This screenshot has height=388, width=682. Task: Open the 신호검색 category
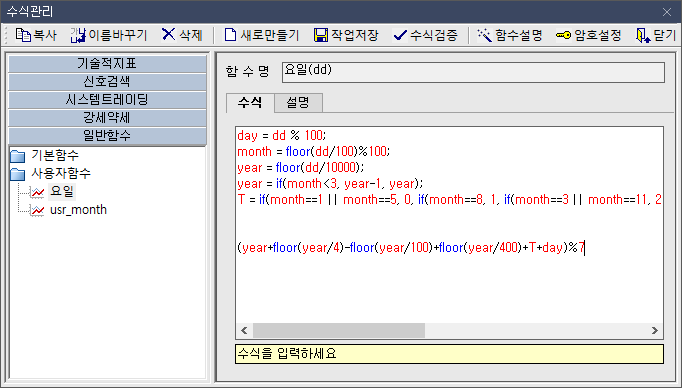(x=107, y=82)
